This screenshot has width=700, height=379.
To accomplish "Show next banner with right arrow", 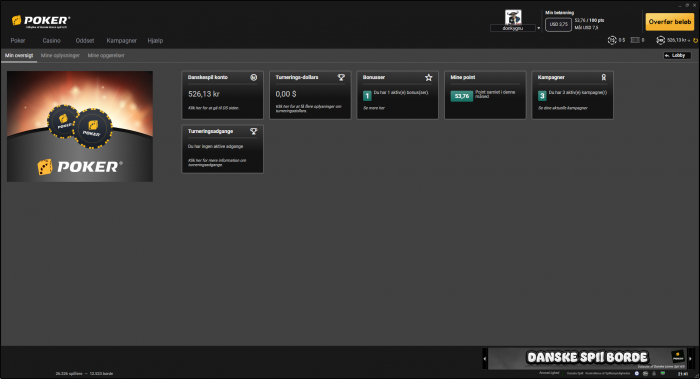I will pos(690,358).
